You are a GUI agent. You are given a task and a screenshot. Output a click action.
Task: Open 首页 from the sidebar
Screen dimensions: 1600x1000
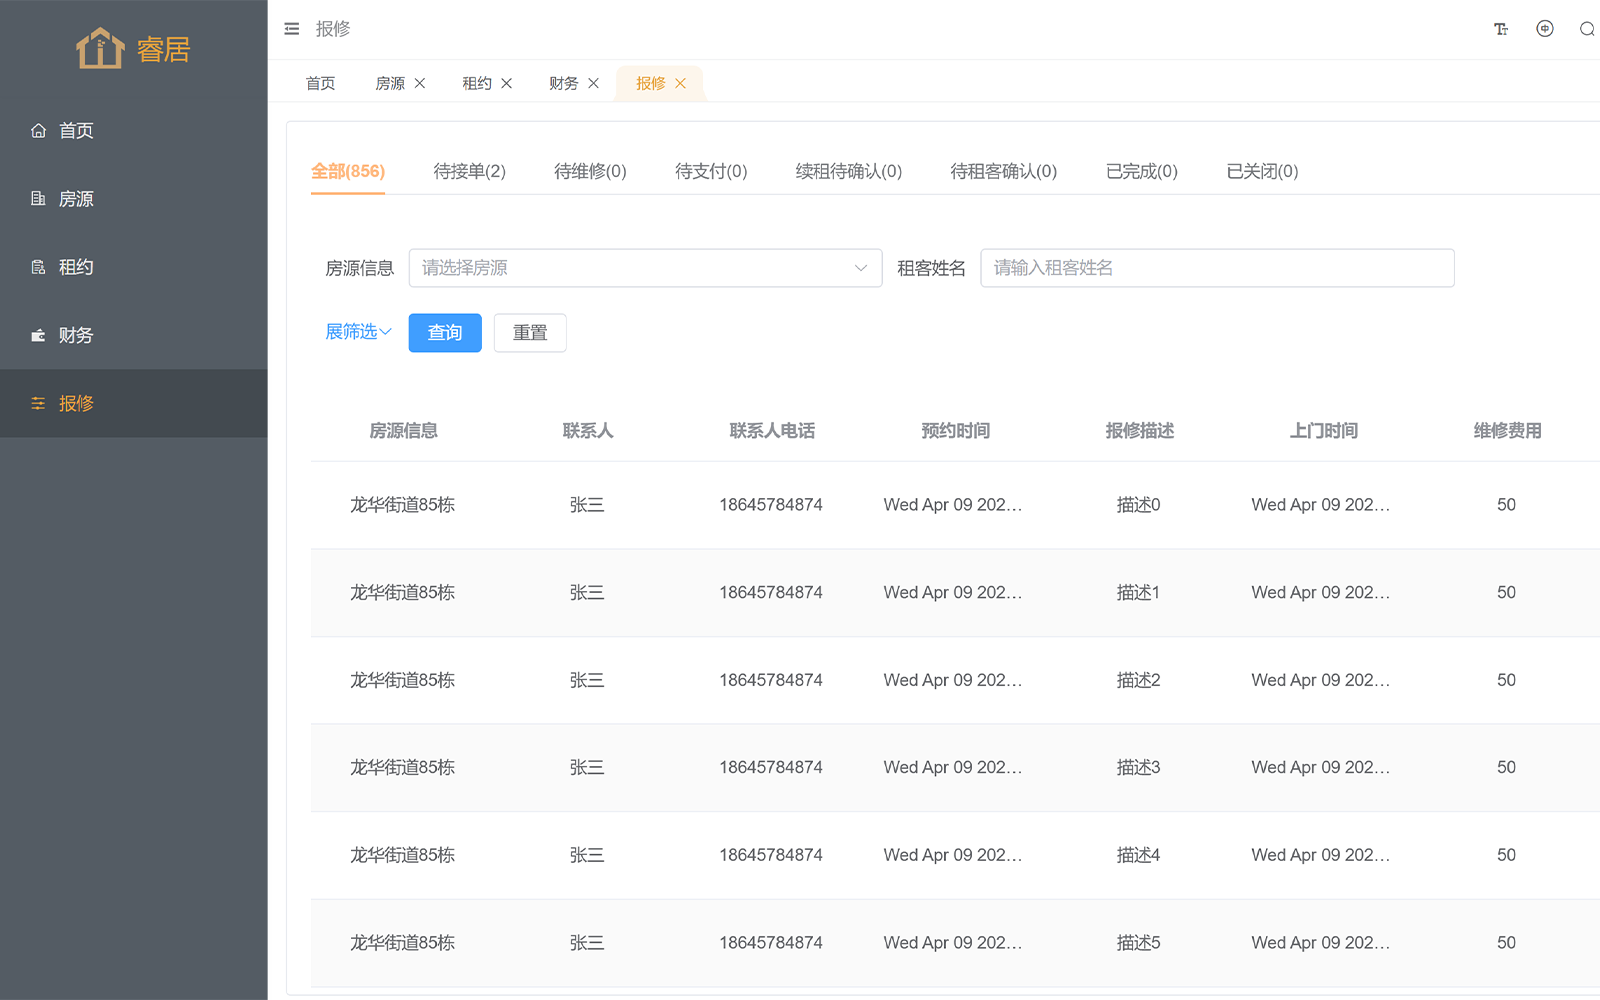[x=76, y=131]
